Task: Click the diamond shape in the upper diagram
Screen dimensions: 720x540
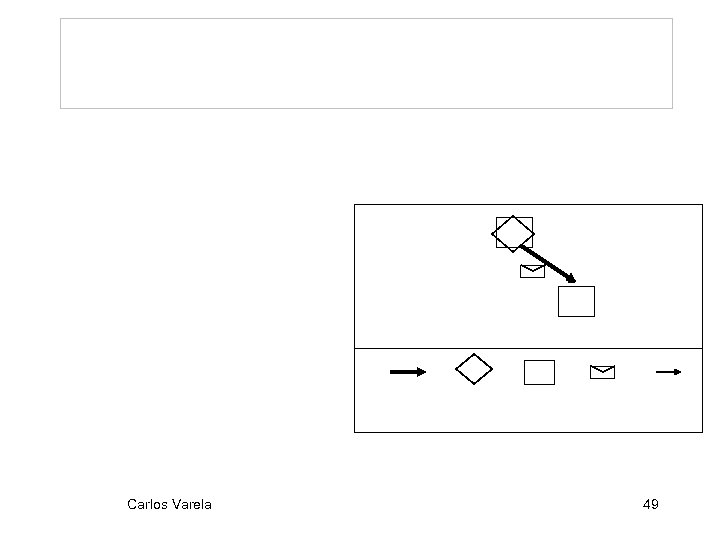Action: coord(513,233)
